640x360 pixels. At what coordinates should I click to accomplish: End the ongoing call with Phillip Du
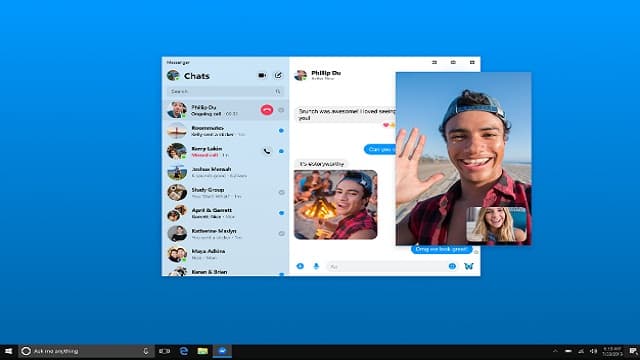tap(267, 110)
